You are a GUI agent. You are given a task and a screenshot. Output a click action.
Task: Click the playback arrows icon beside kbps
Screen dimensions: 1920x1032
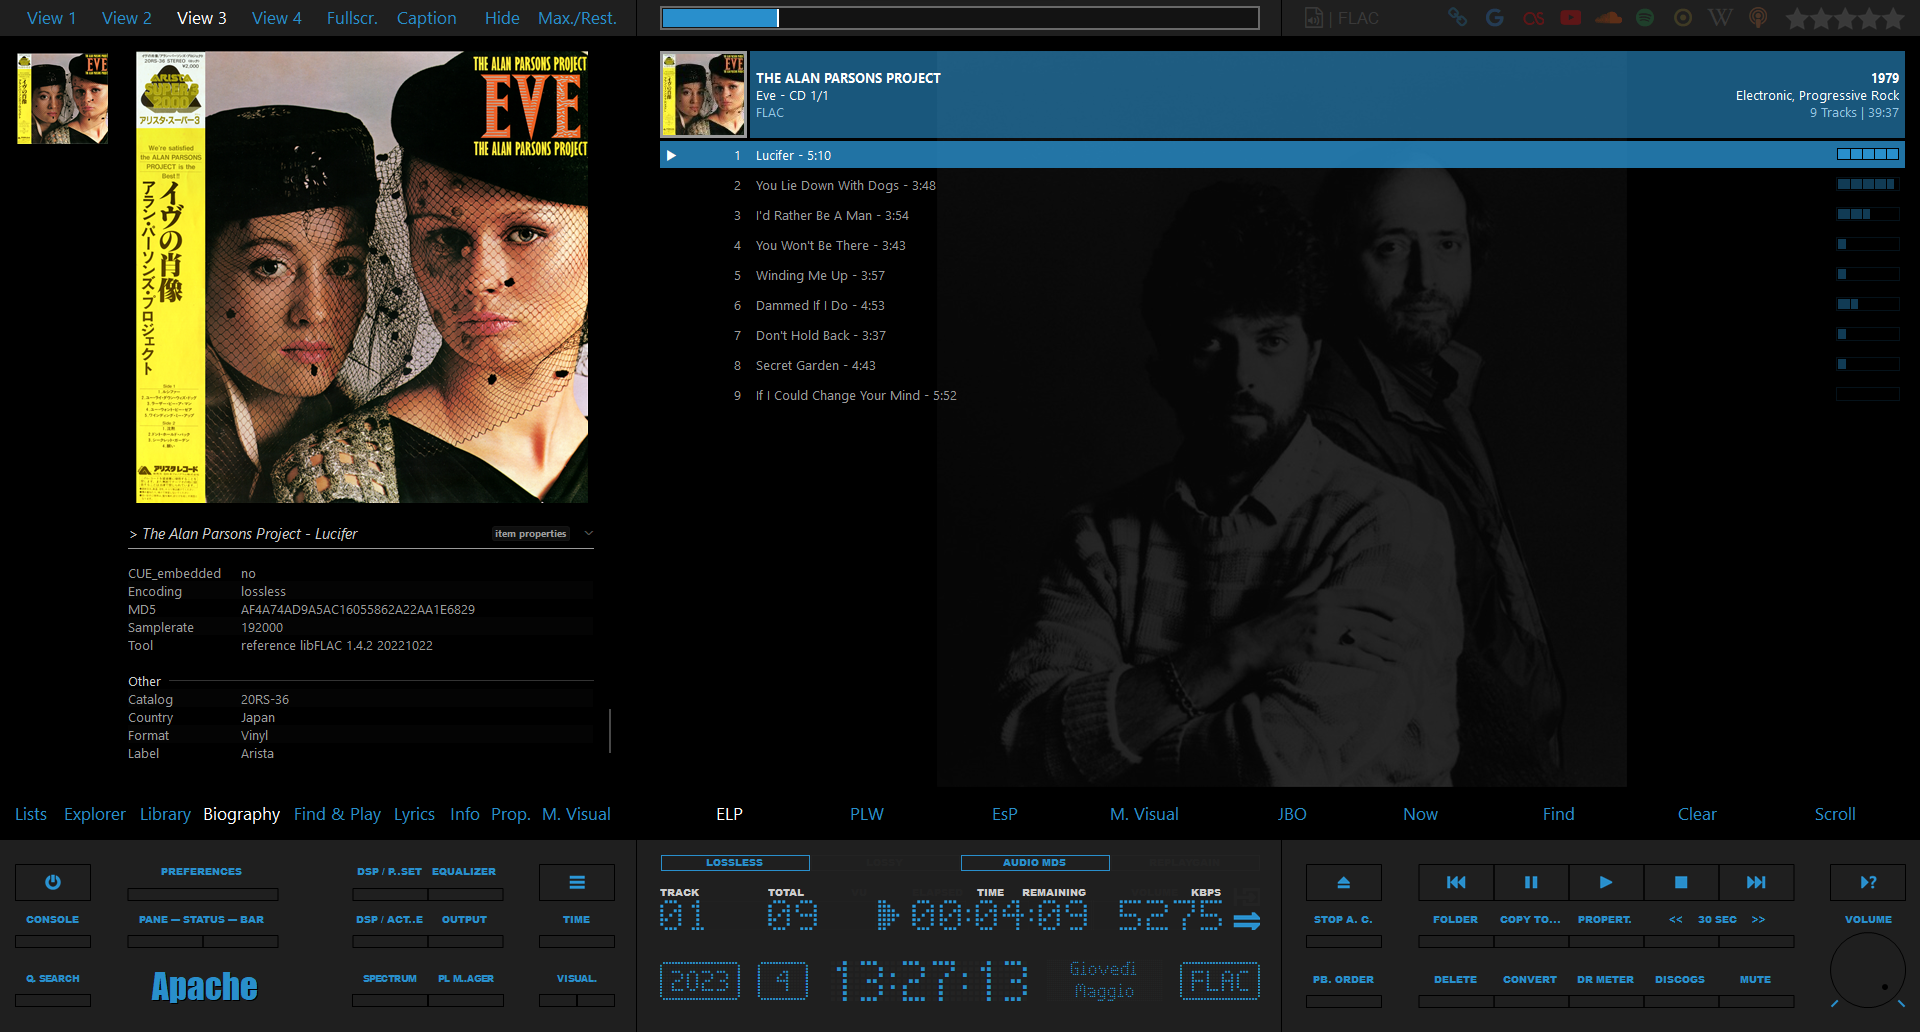point(1246,920)
